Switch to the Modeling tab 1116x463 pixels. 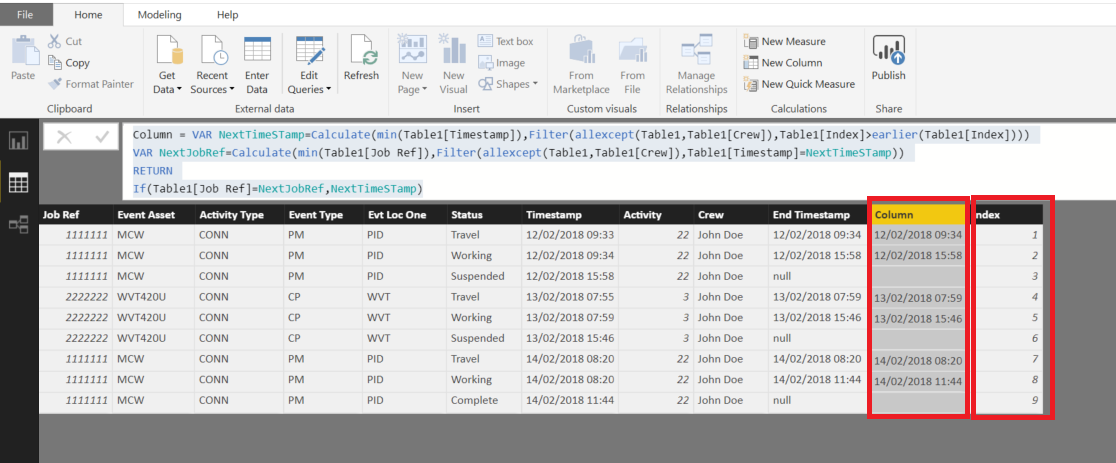click(x=159, y=14)
